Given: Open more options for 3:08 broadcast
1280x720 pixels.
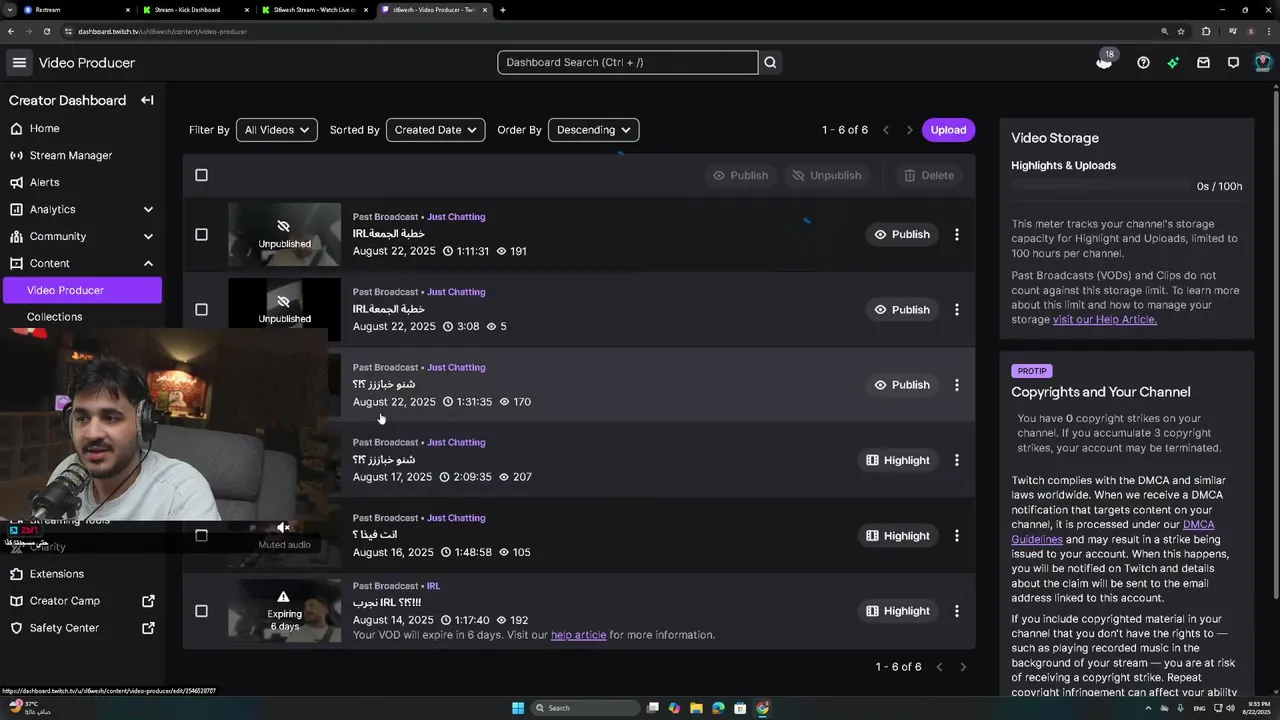Looking at the screenshot, I should [957, 309].
